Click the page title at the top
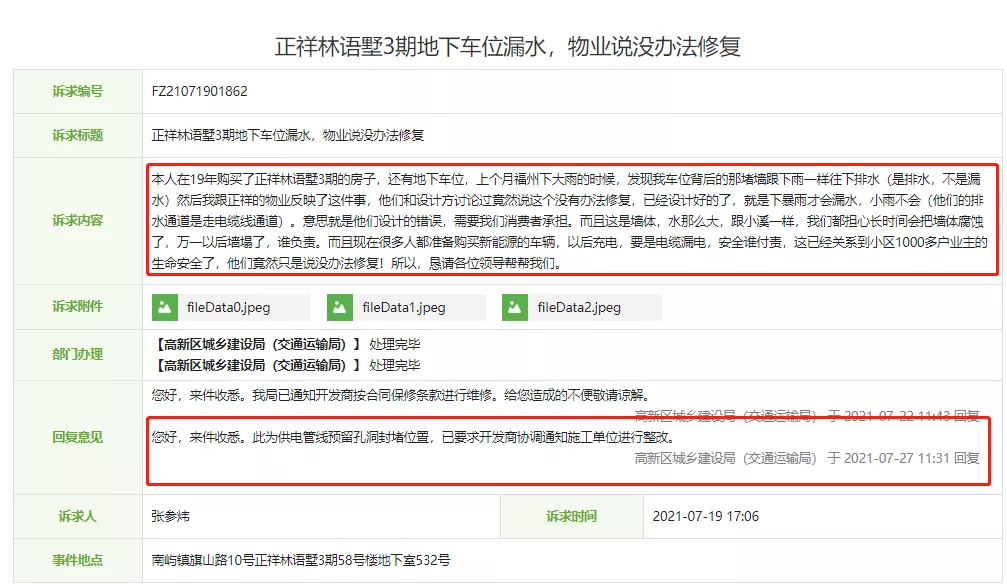1007x584 pixels. click(503, 40)
